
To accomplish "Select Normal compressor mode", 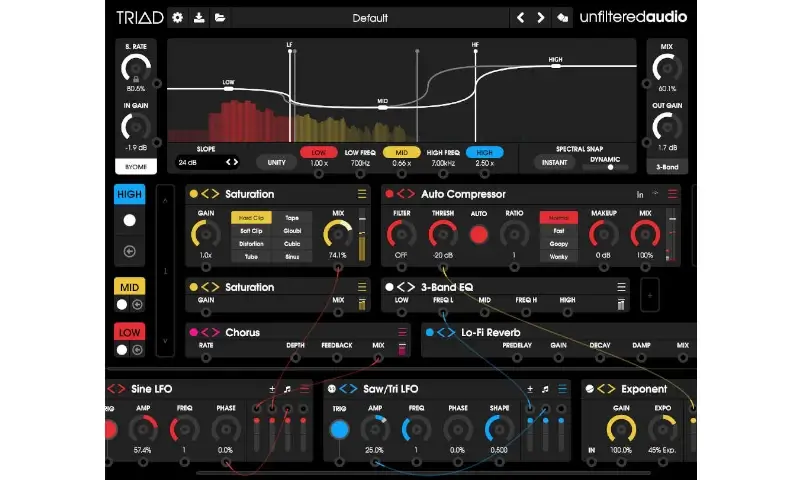I will [559, 218].
